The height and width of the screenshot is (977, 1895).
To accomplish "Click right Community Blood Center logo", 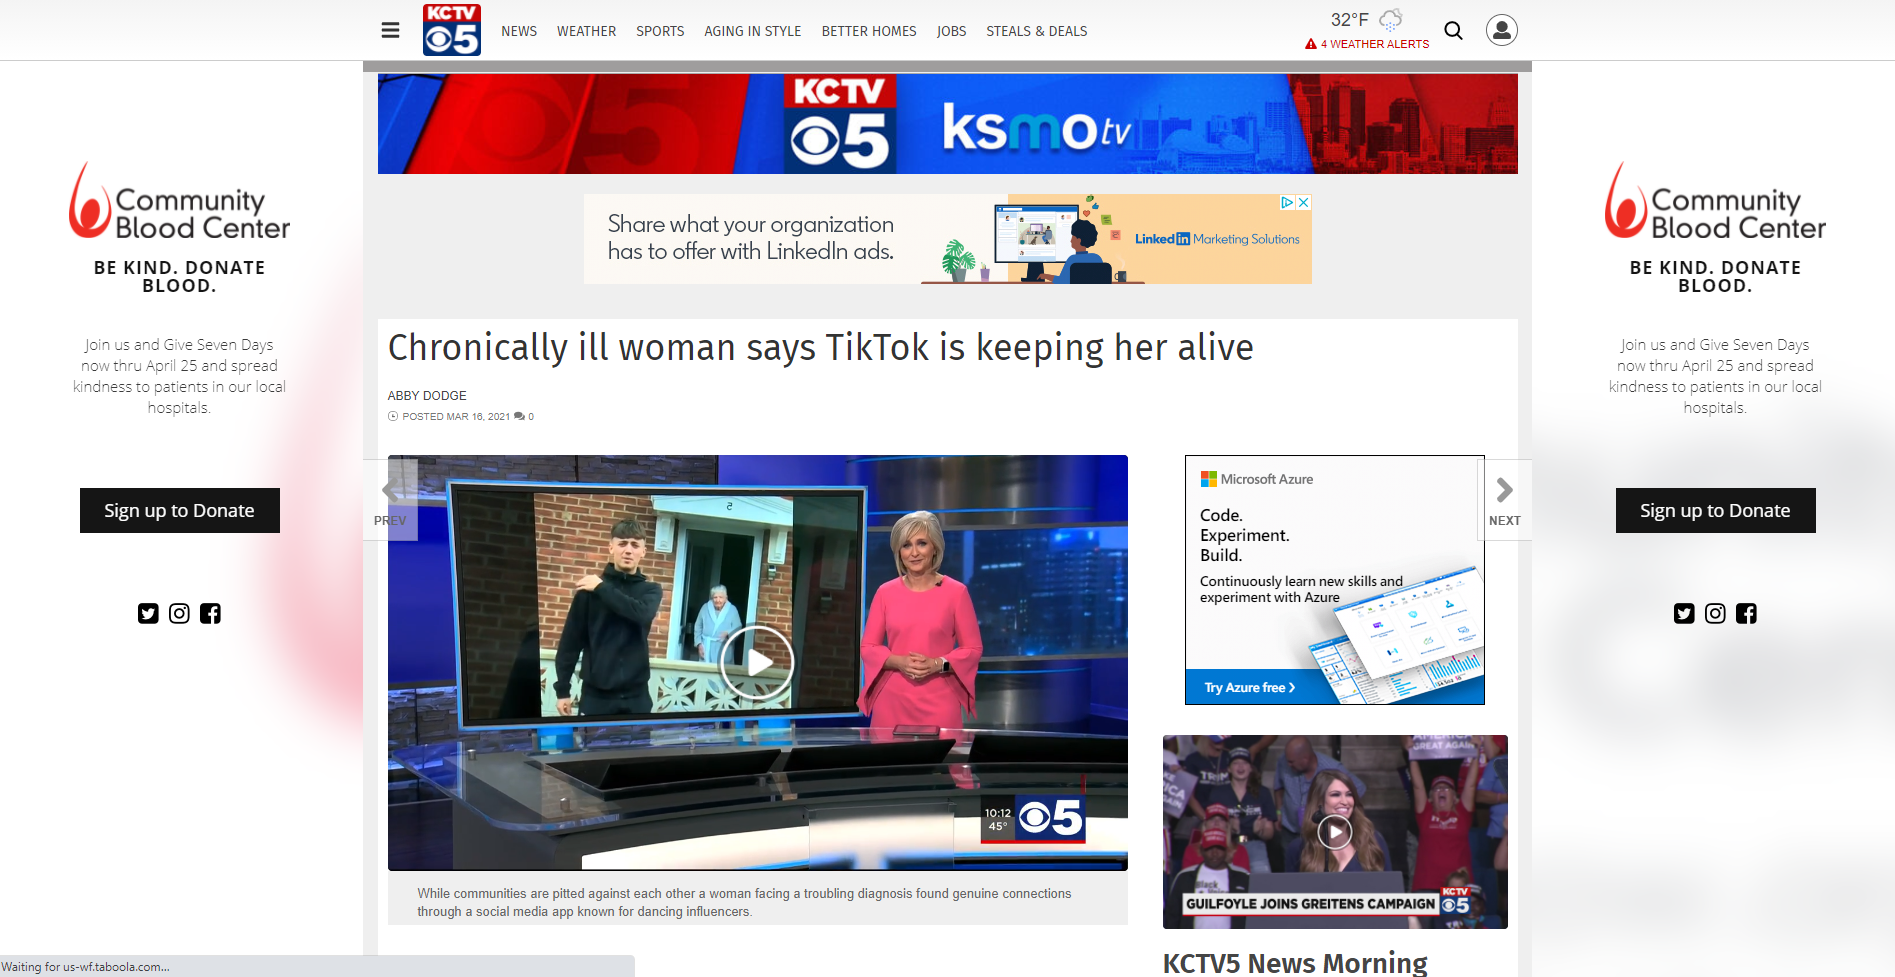I will pos(1715,202).
